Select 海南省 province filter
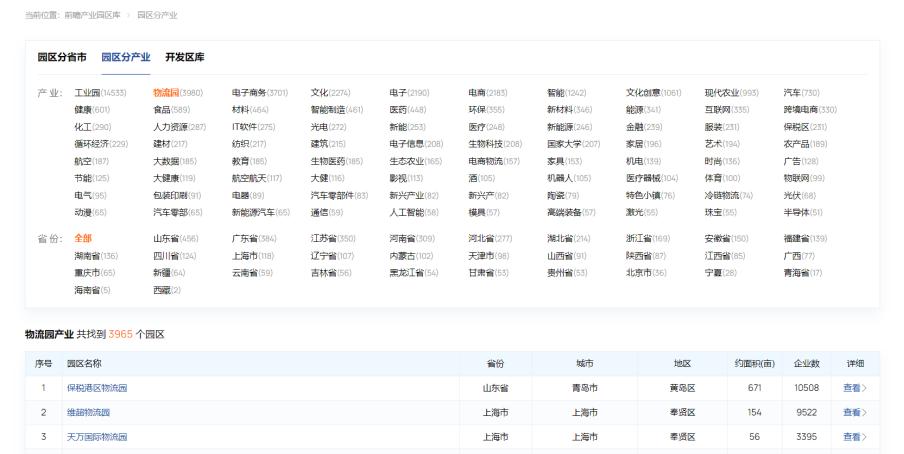 (92, 290)
